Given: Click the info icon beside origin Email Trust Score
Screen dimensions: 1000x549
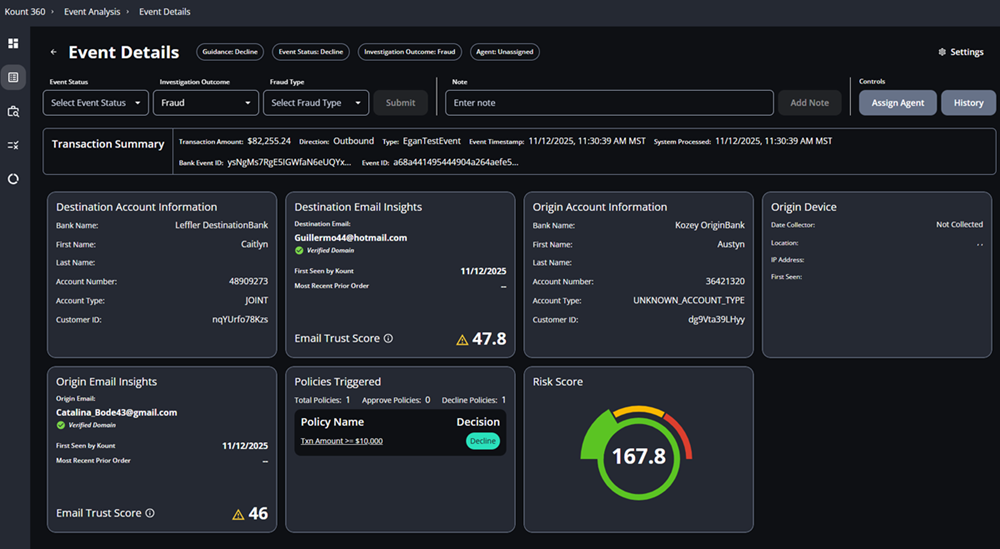Looking at the screenshot, I should coord(150,513).
